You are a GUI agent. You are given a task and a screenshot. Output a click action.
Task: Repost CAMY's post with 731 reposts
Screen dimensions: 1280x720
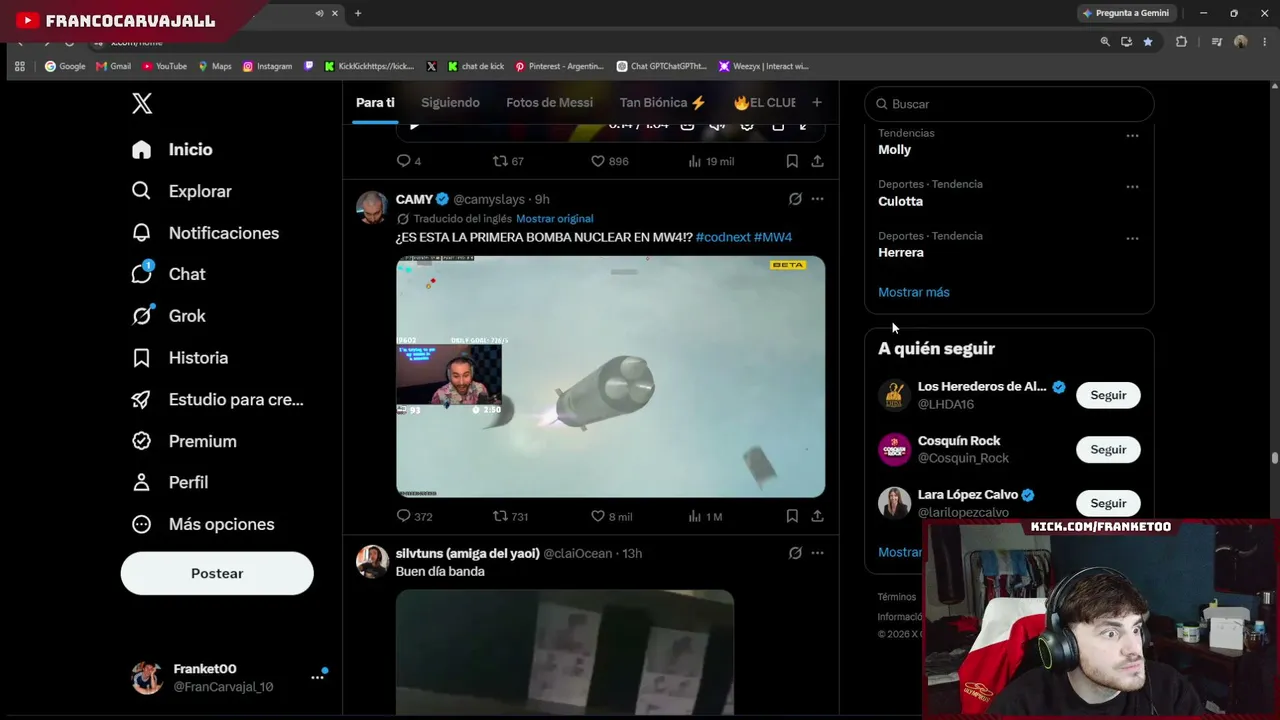[501, 516]
